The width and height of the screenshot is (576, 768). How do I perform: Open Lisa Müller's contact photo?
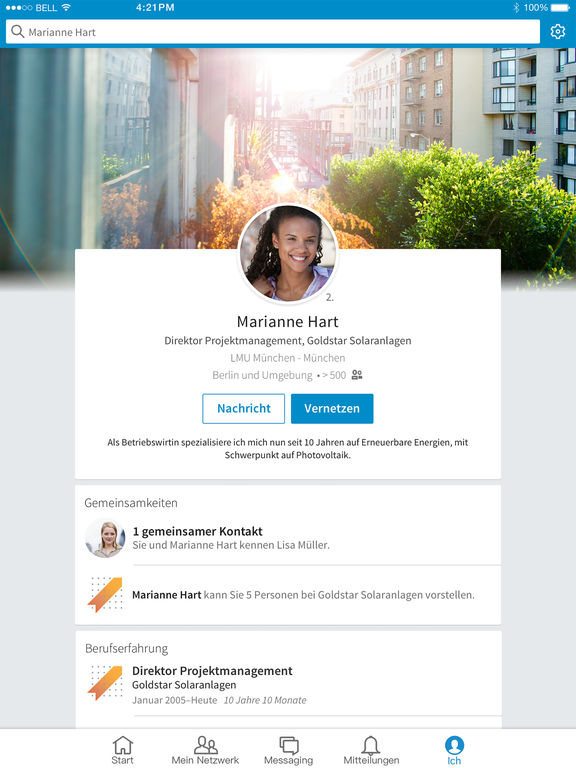coord(105,538)
